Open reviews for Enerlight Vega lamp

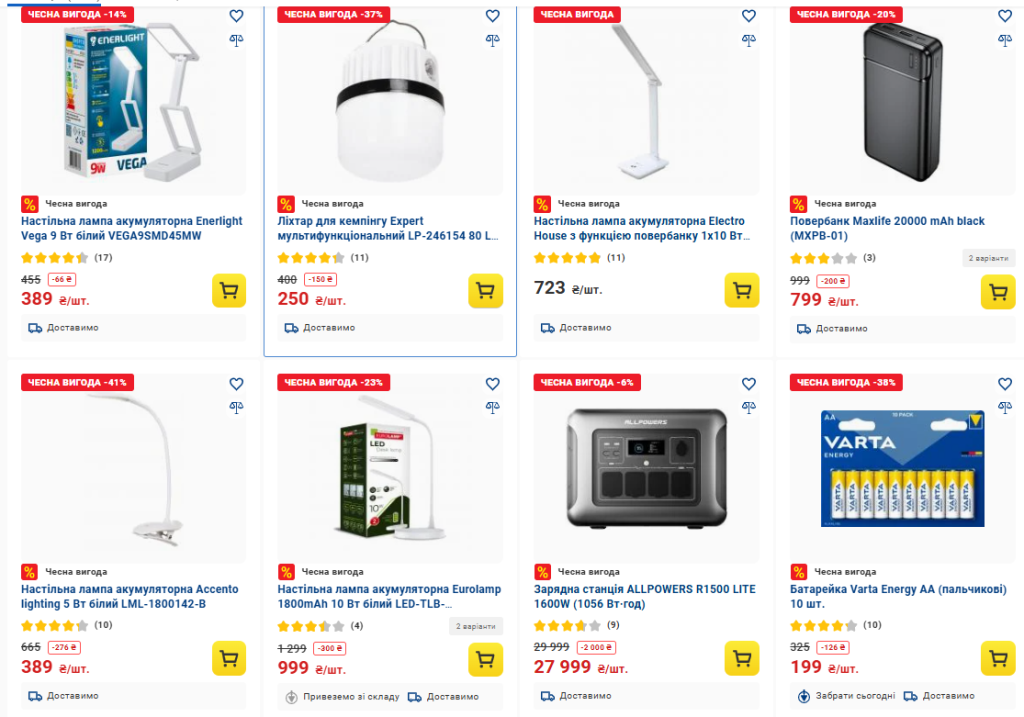point(103,258)
